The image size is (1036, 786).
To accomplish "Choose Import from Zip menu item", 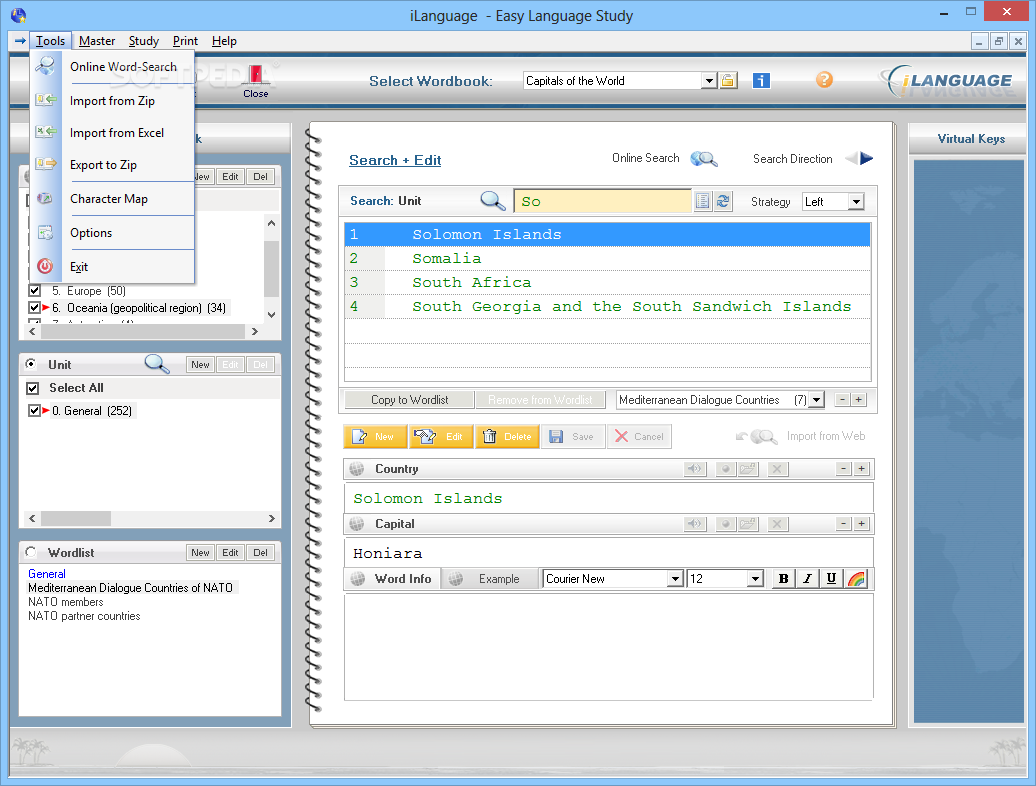I will (x=112, y=100).
